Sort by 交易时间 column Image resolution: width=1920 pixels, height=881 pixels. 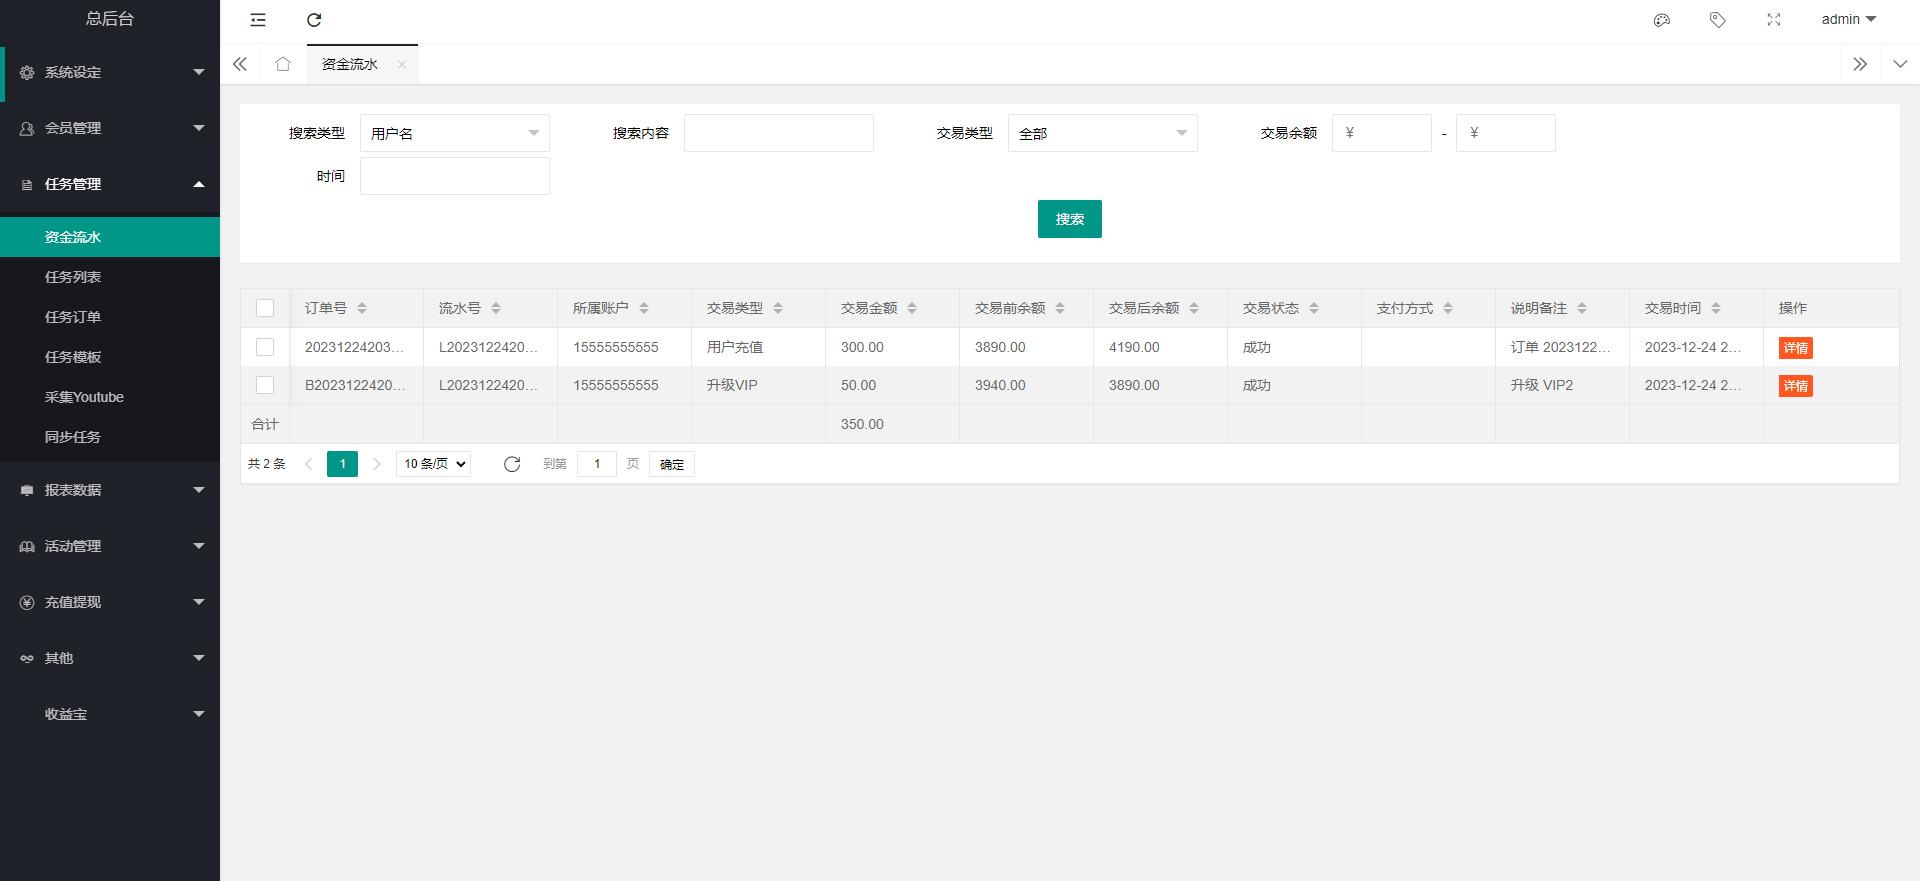[1716, 308]
